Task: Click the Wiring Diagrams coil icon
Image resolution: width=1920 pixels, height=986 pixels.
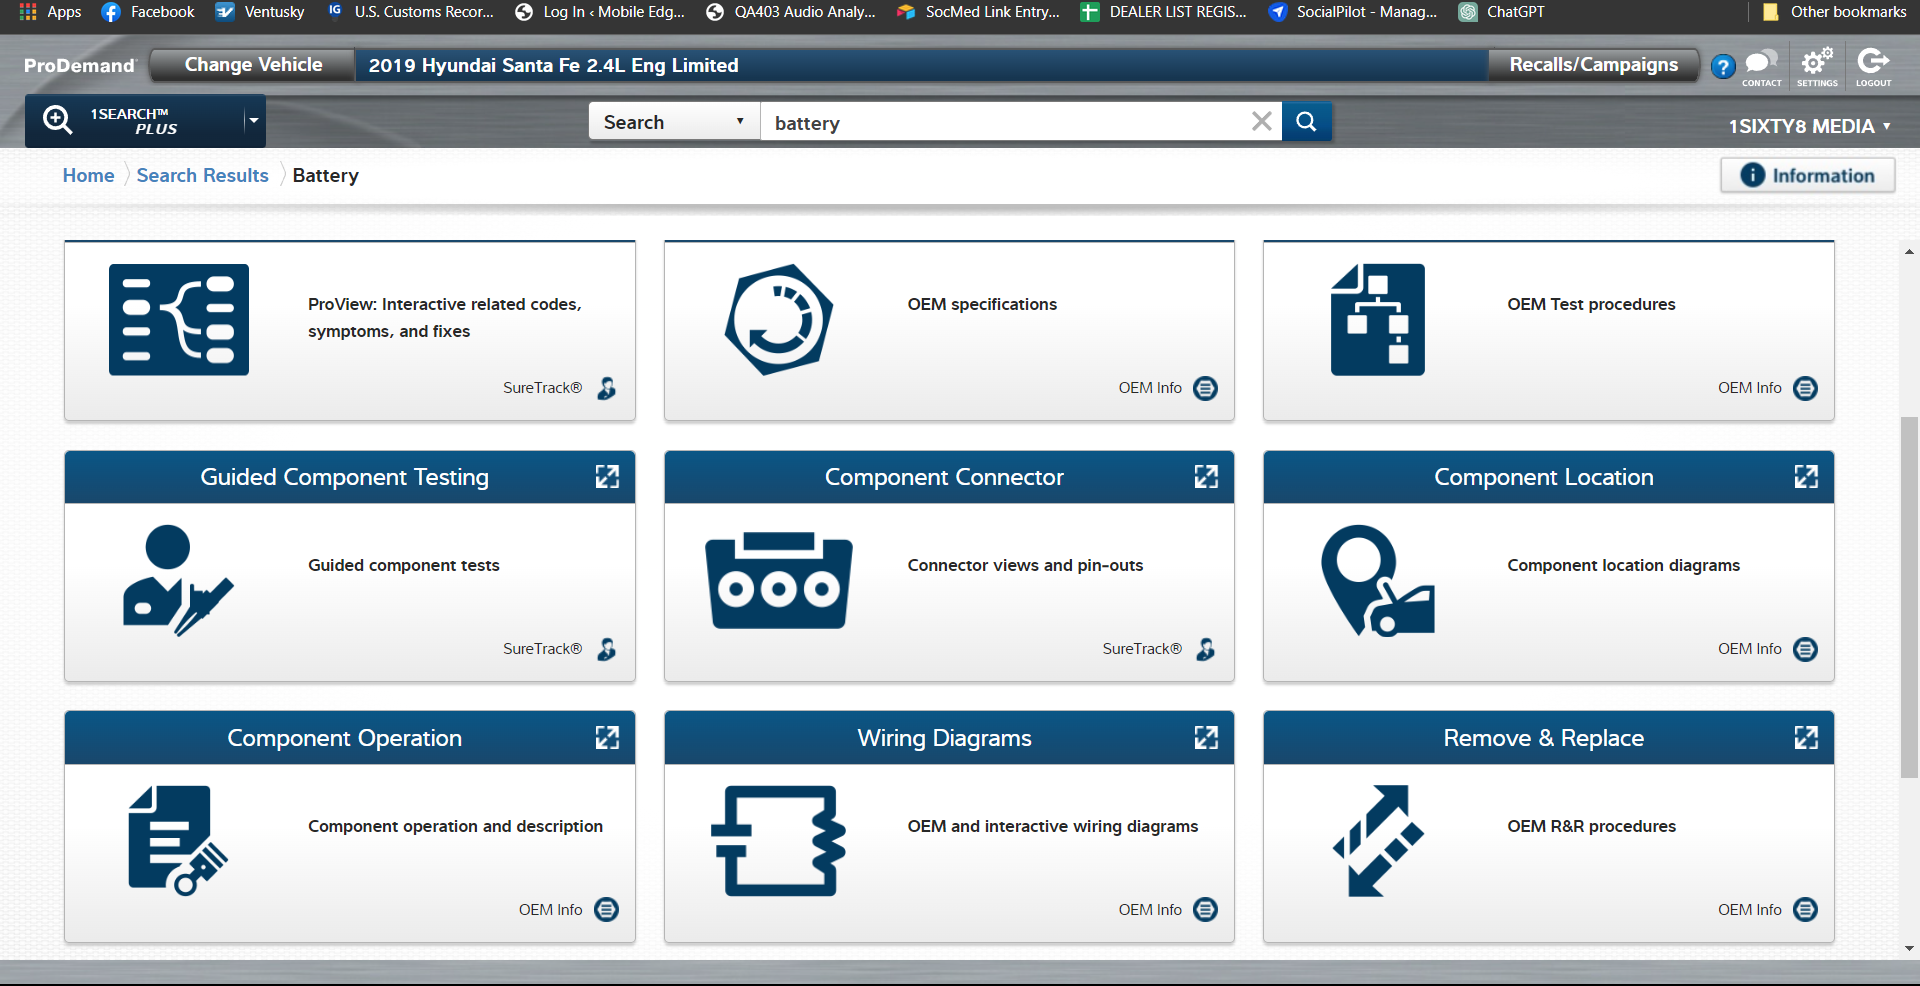Action: (x=778, y=840)
